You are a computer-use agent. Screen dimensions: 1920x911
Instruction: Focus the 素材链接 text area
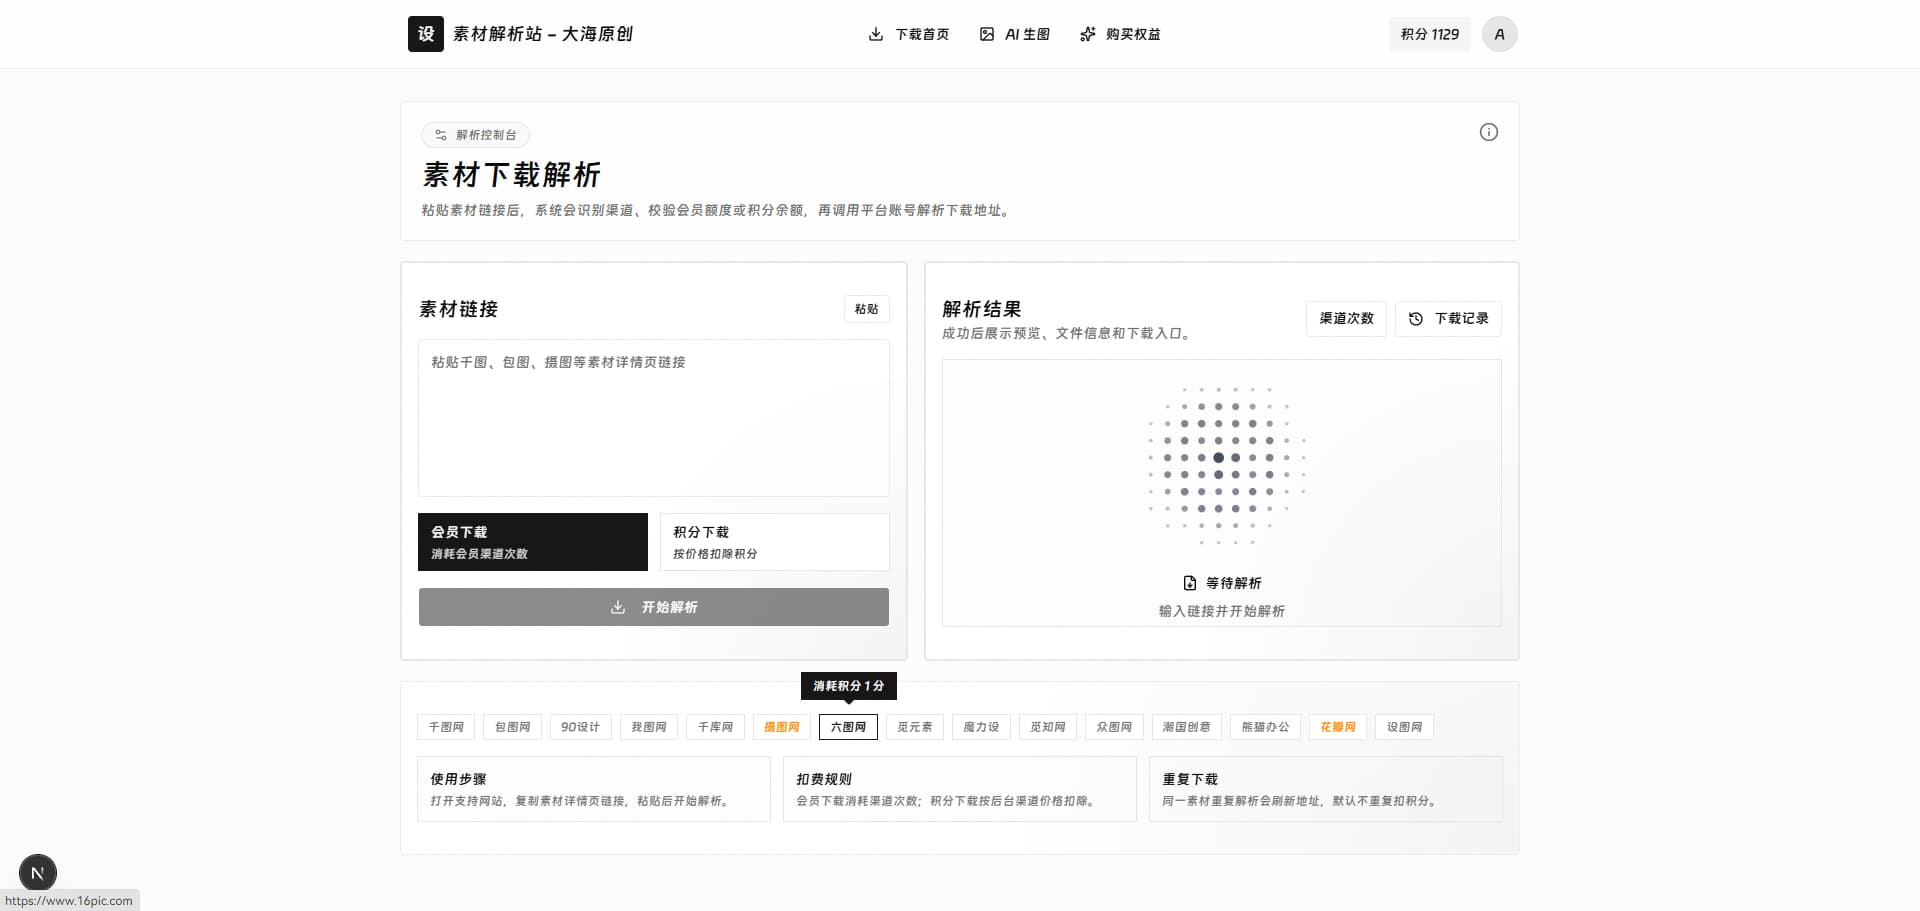point(654,418)
